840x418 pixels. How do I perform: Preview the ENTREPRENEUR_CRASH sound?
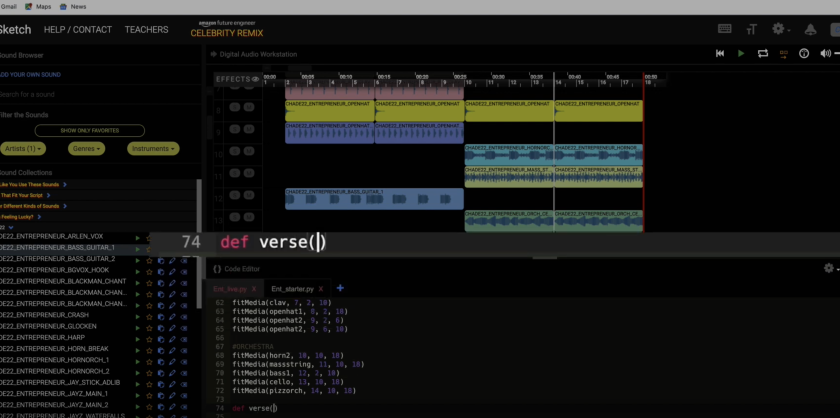138,314
